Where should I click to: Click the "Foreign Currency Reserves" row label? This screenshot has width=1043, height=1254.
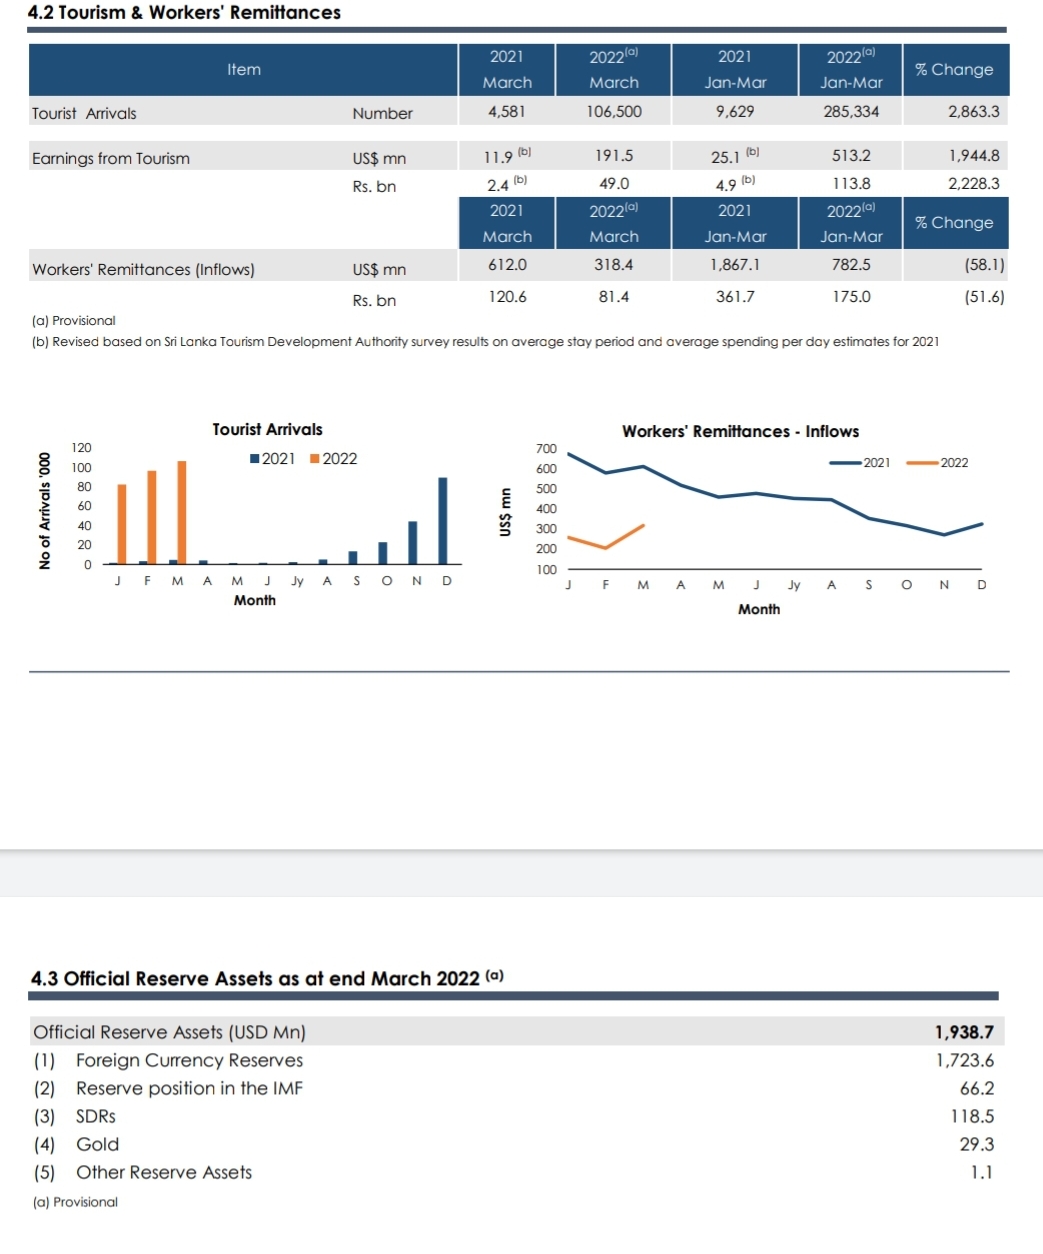189,1060
